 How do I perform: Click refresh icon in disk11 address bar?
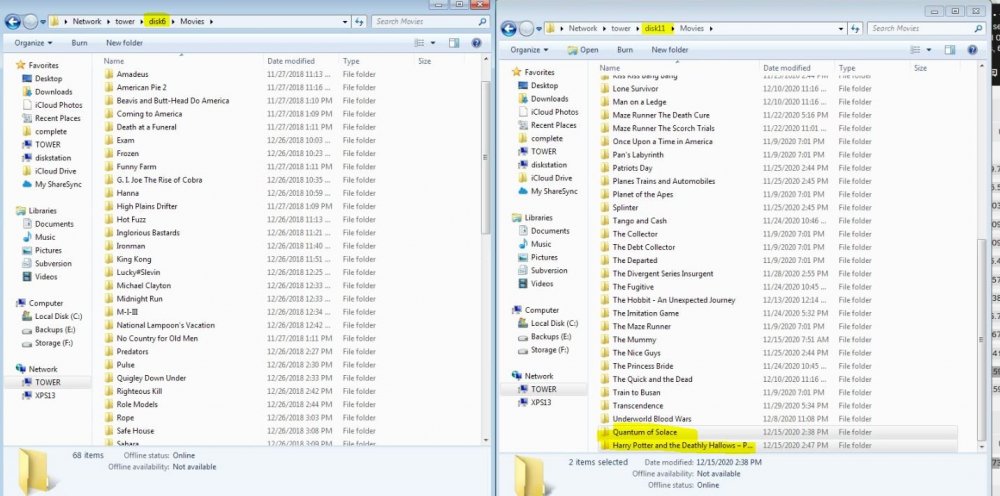(x=855, y=29)
